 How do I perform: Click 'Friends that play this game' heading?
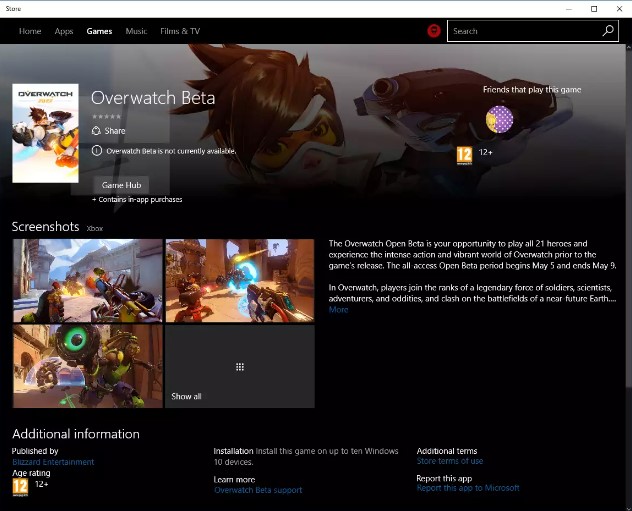pyautogui.click(x=532, y=89)
